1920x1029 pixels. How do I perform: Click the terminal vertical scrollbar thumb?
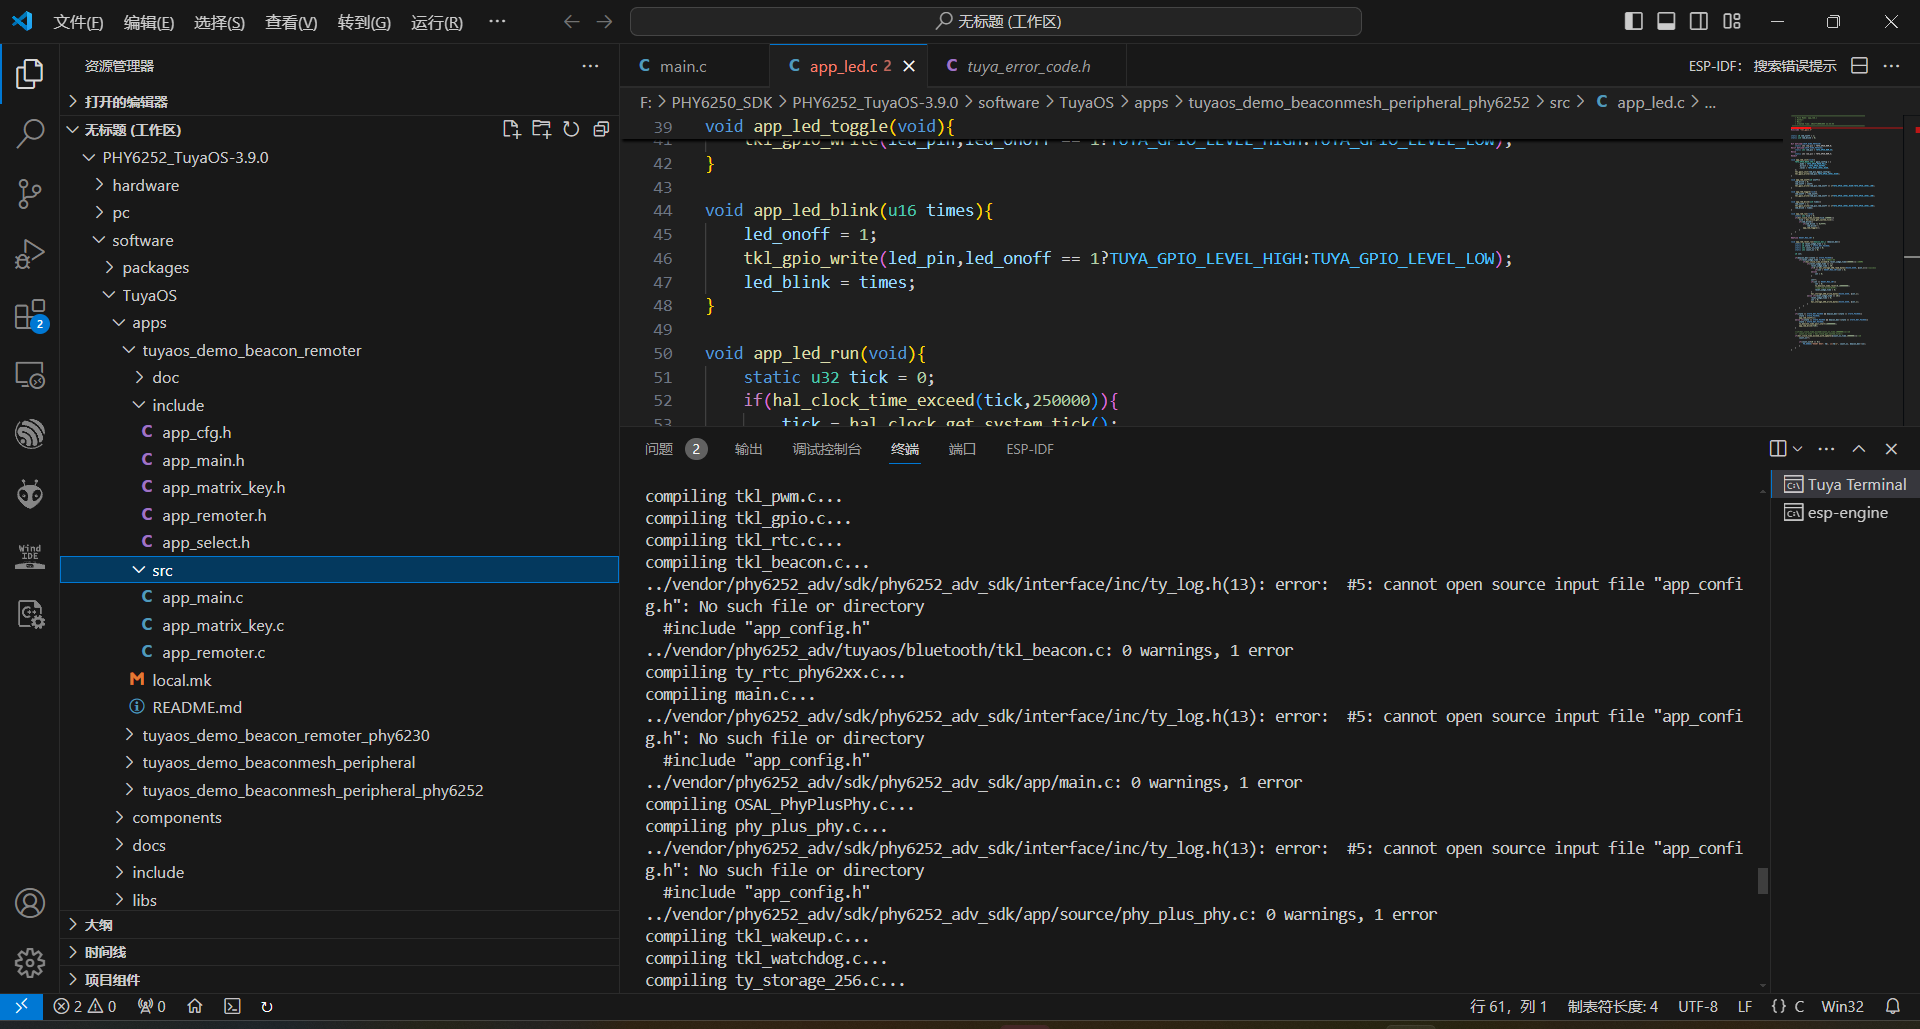(1763, 880)
